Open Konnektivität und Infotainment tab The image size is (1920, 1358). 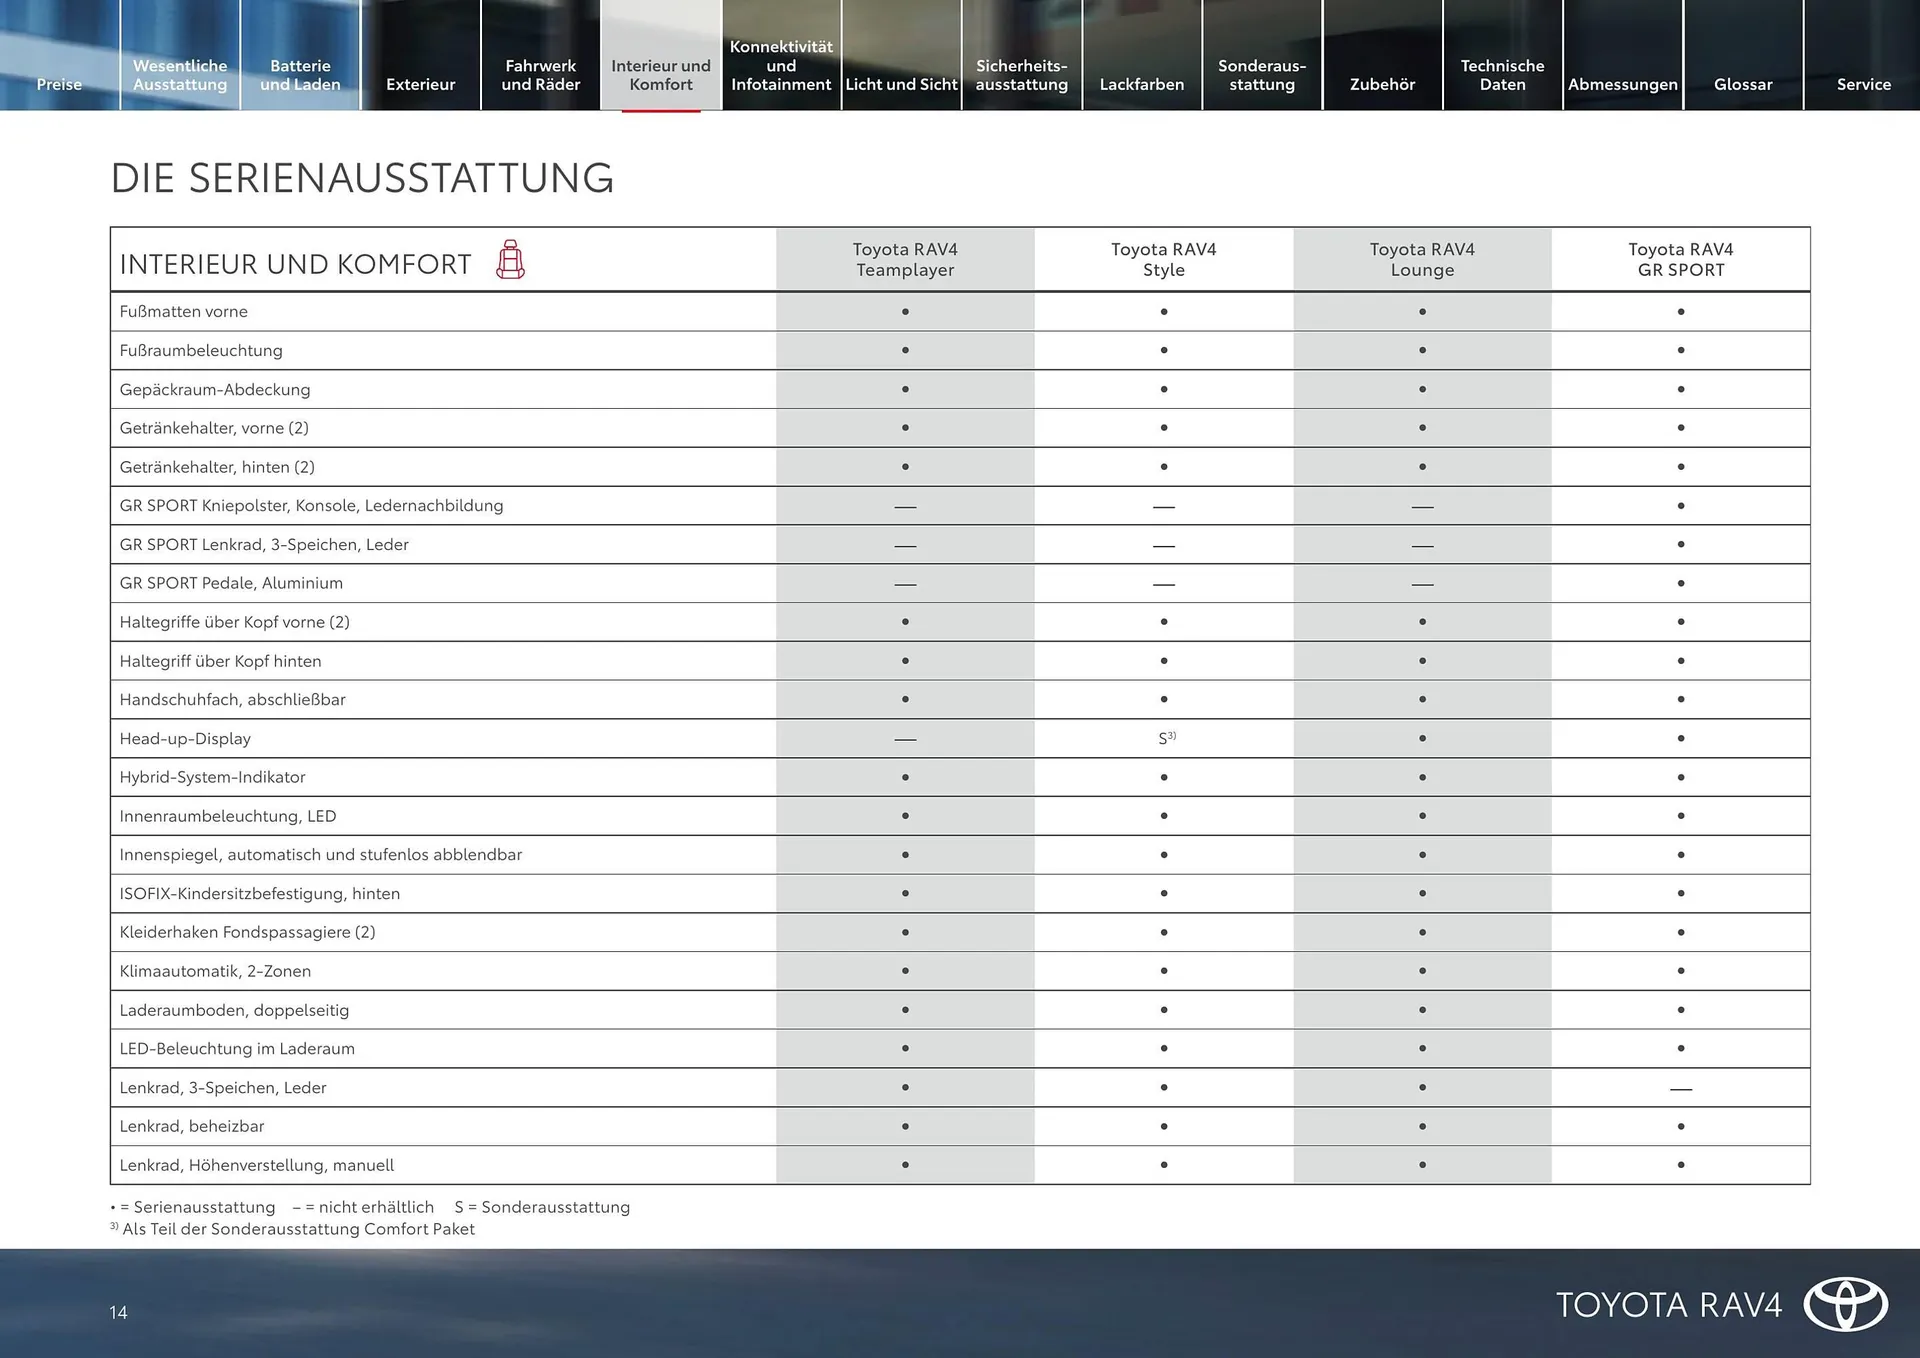click(781, 66)
